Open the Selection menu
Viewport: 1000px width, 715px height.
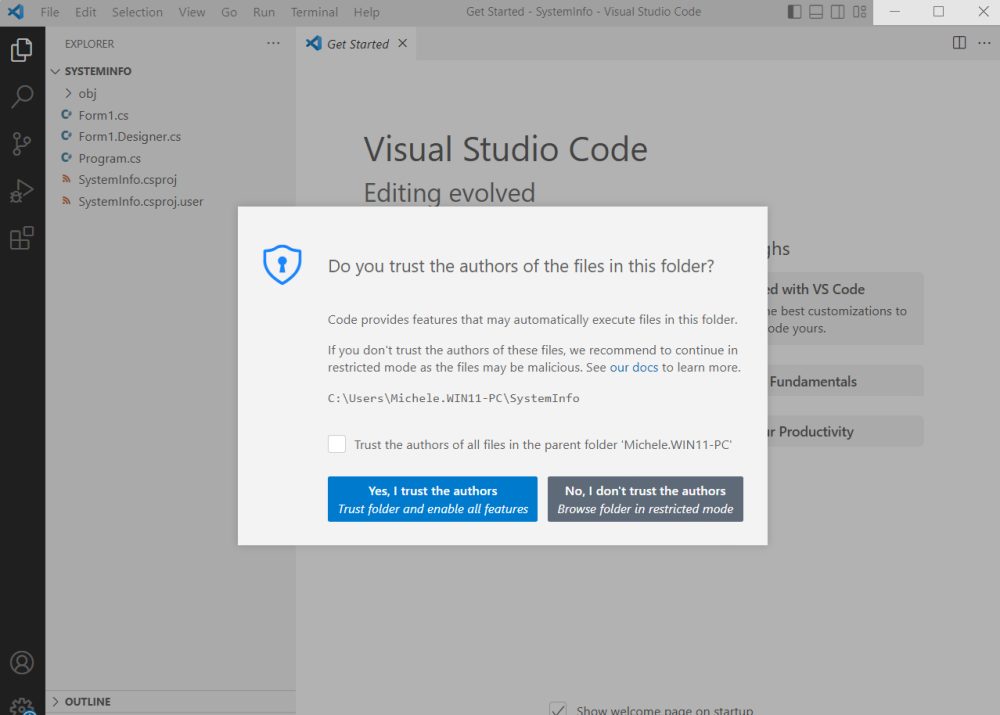[x=137, y=12]
